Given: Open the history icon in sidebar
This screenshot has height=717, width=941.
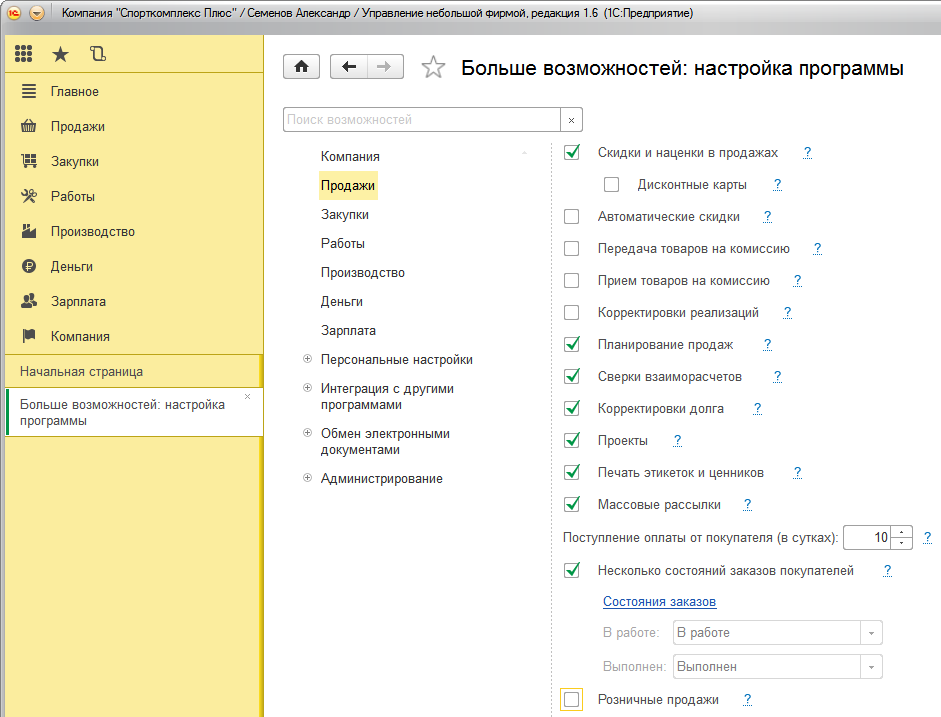Looking at the screenshot, I should pos(97,54).
